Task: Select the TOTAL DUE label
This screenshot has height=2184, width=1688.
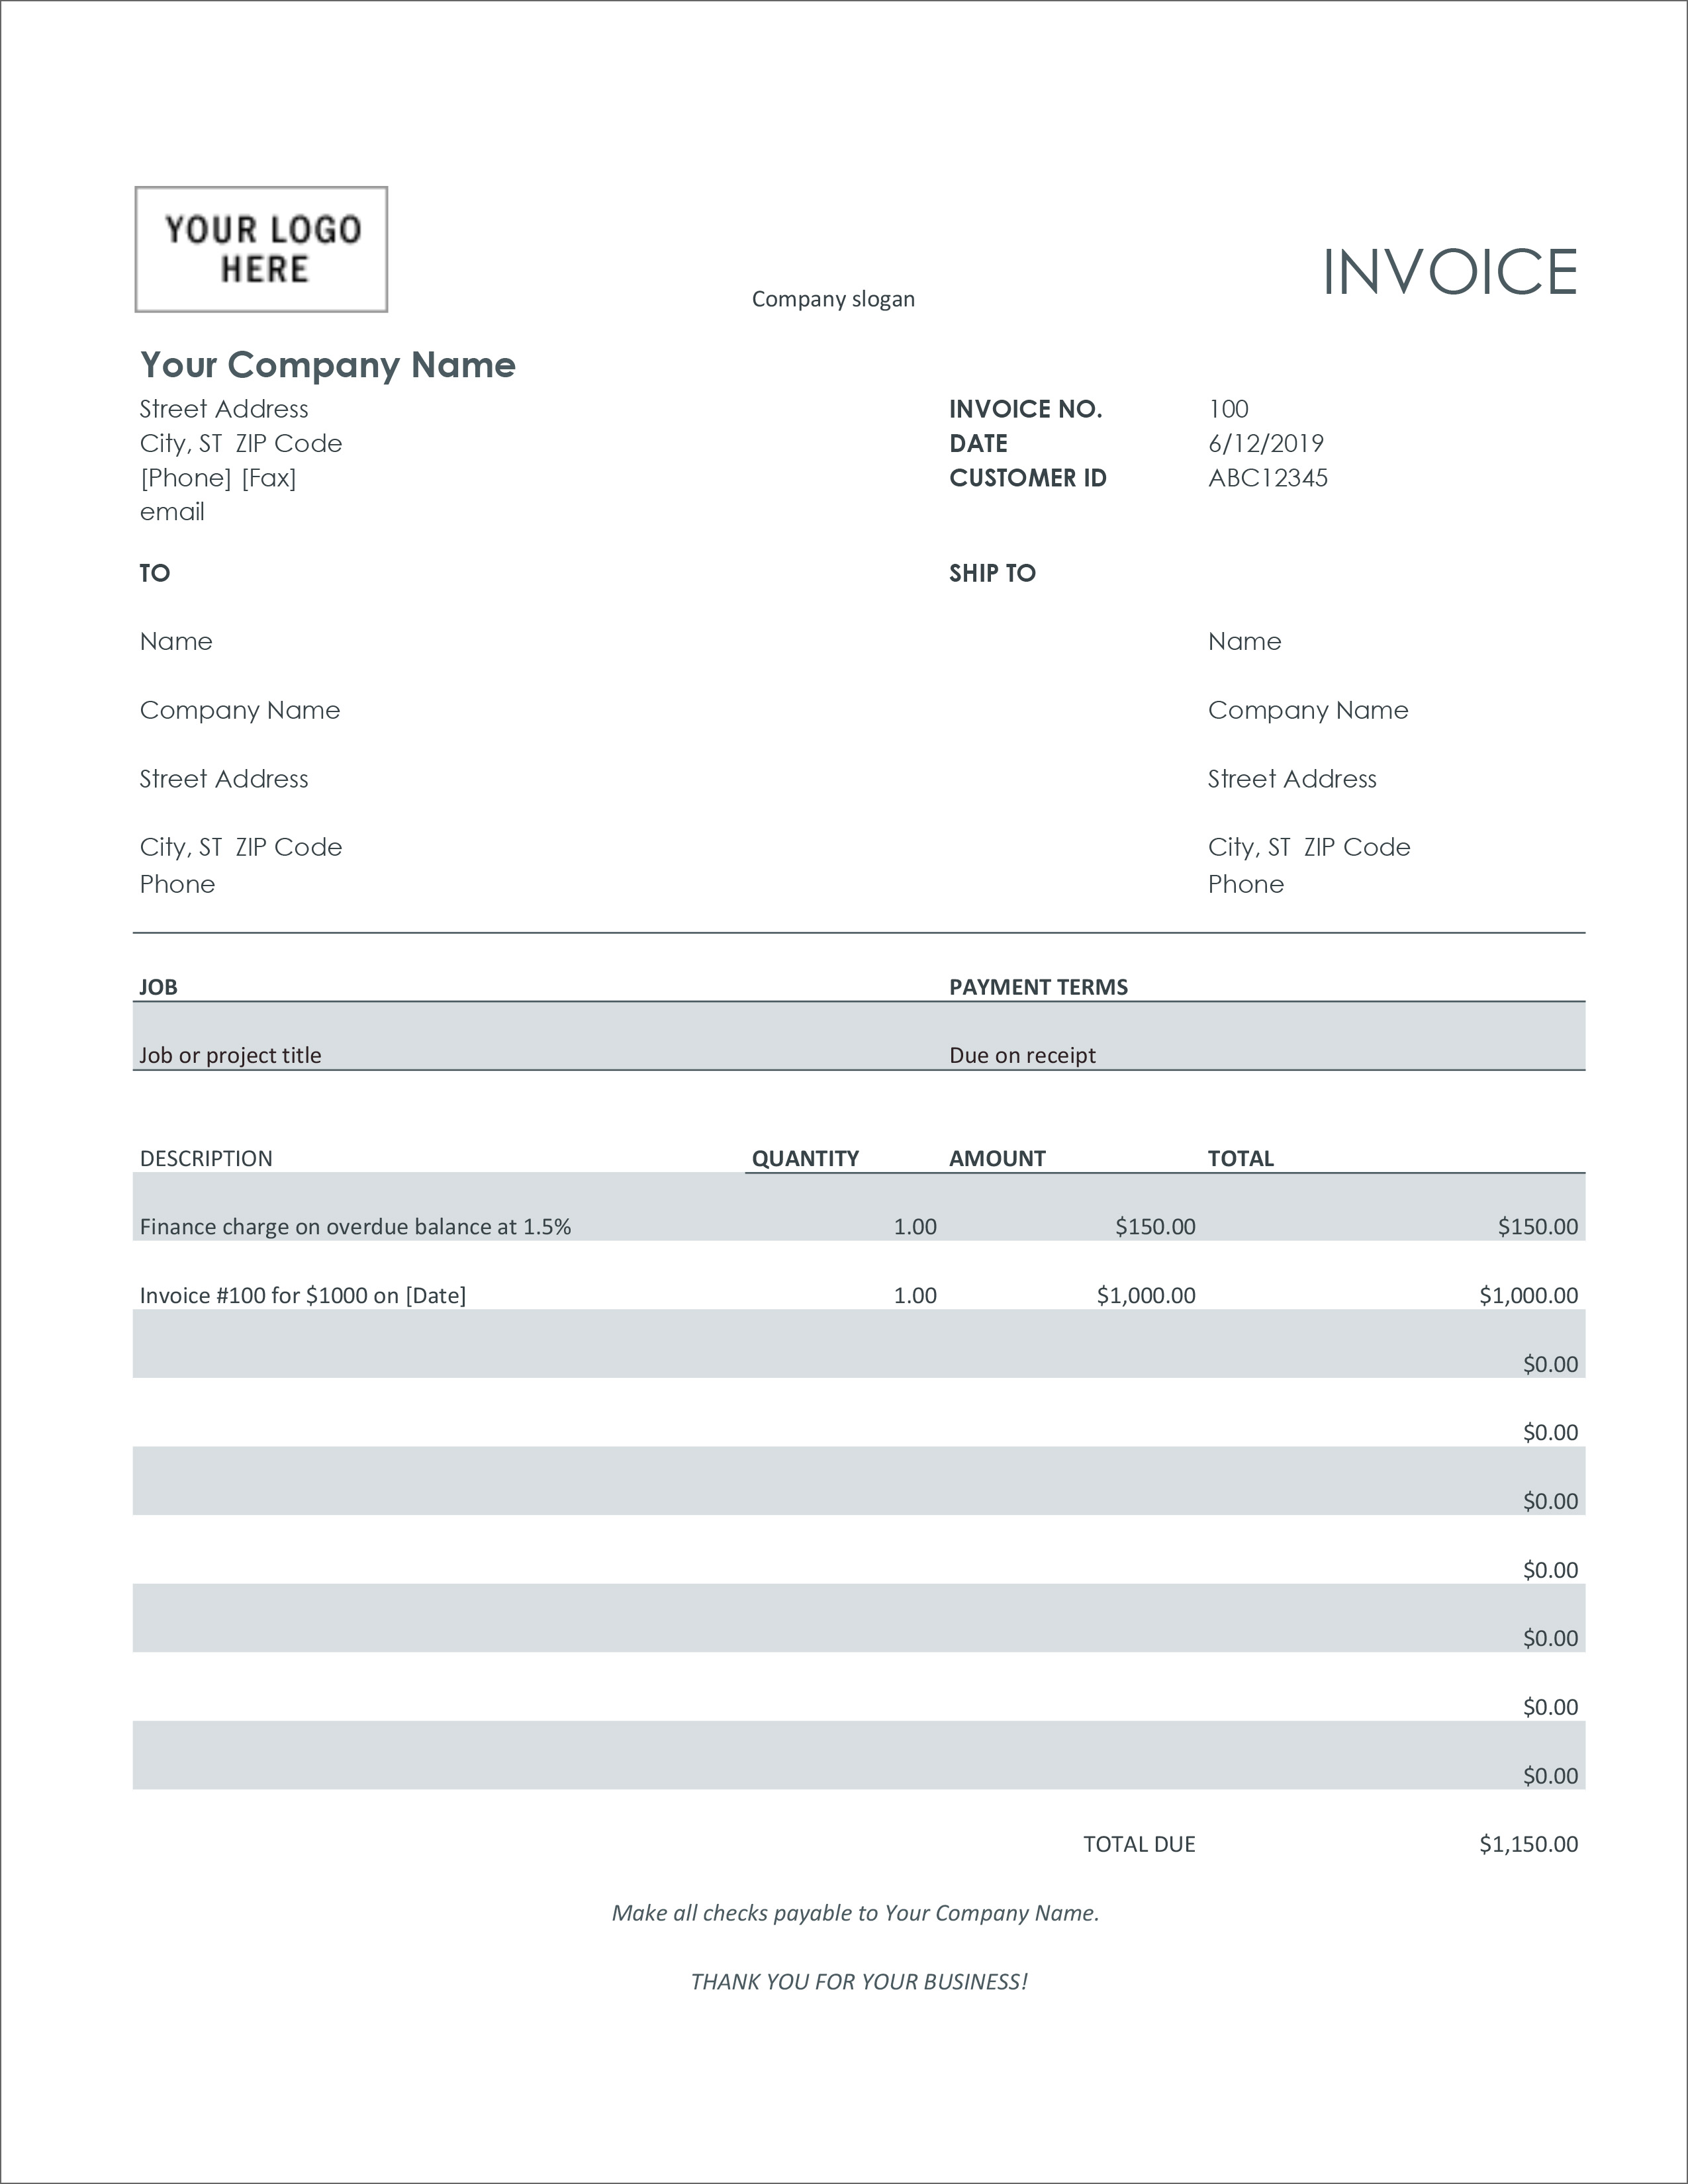Action: pos(1139,1844)
